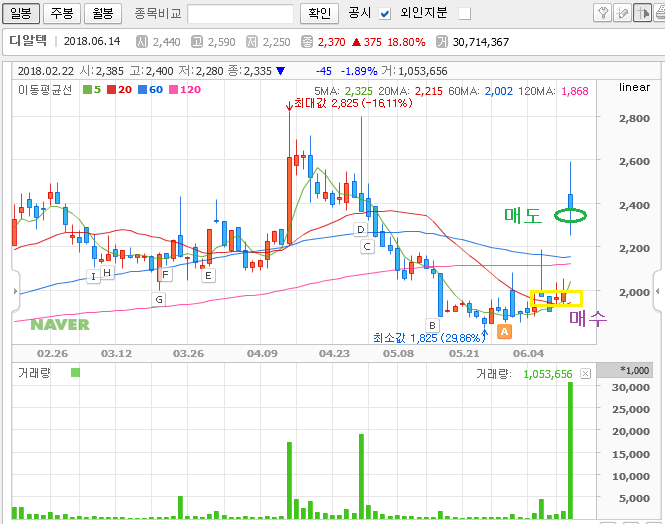Click the 이동평균선 moving average label
Viewport: 665px width, 524px height.
click(45, 89)
